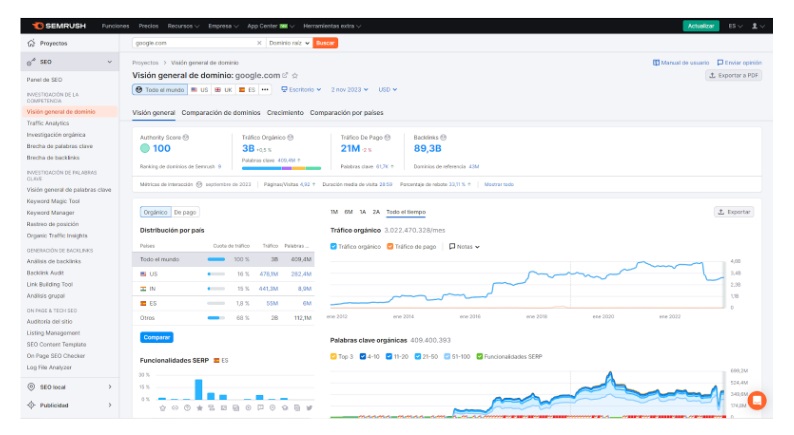Toggle Tráfico orgánico checkbox
The height and width of the screenshot is (435, 794).
[x=333, y=247]
